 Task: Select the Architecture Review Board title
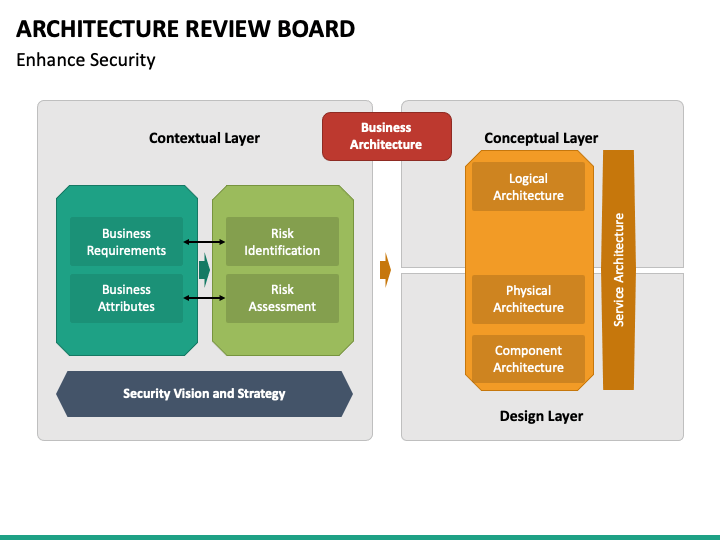(x=186, y=29)
